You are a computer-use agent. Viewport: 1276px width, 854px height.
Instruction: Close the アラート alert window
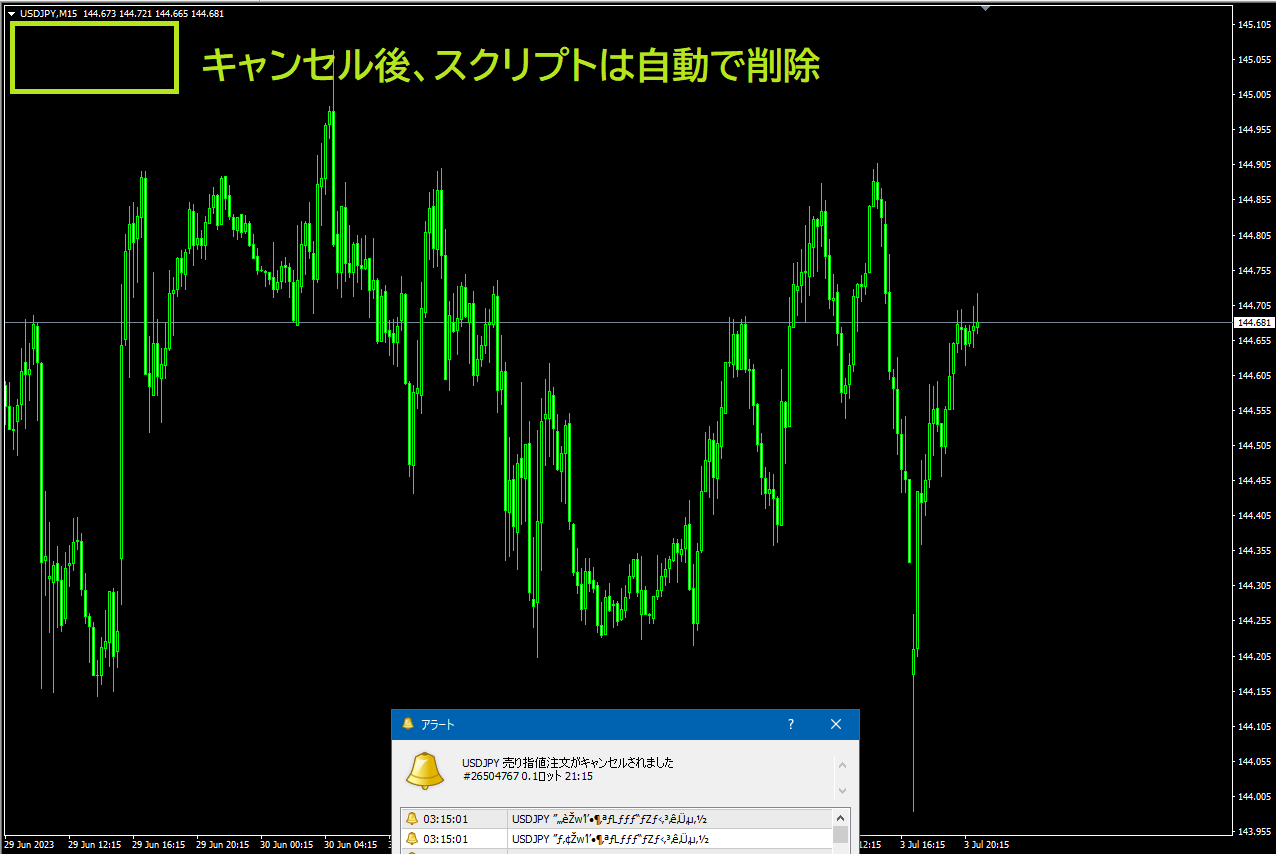[836, 724]
